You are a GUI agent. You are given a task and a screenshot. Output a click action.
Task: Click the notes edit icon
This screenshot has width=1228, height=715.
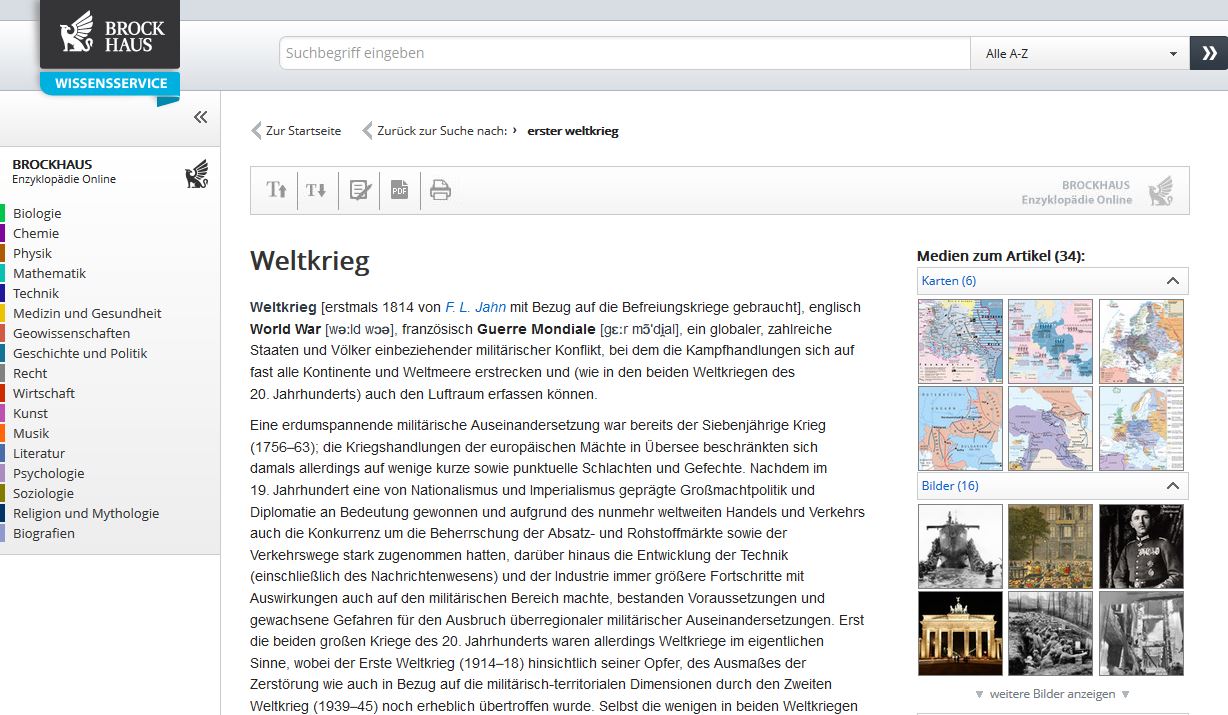(x=359, y=190)
